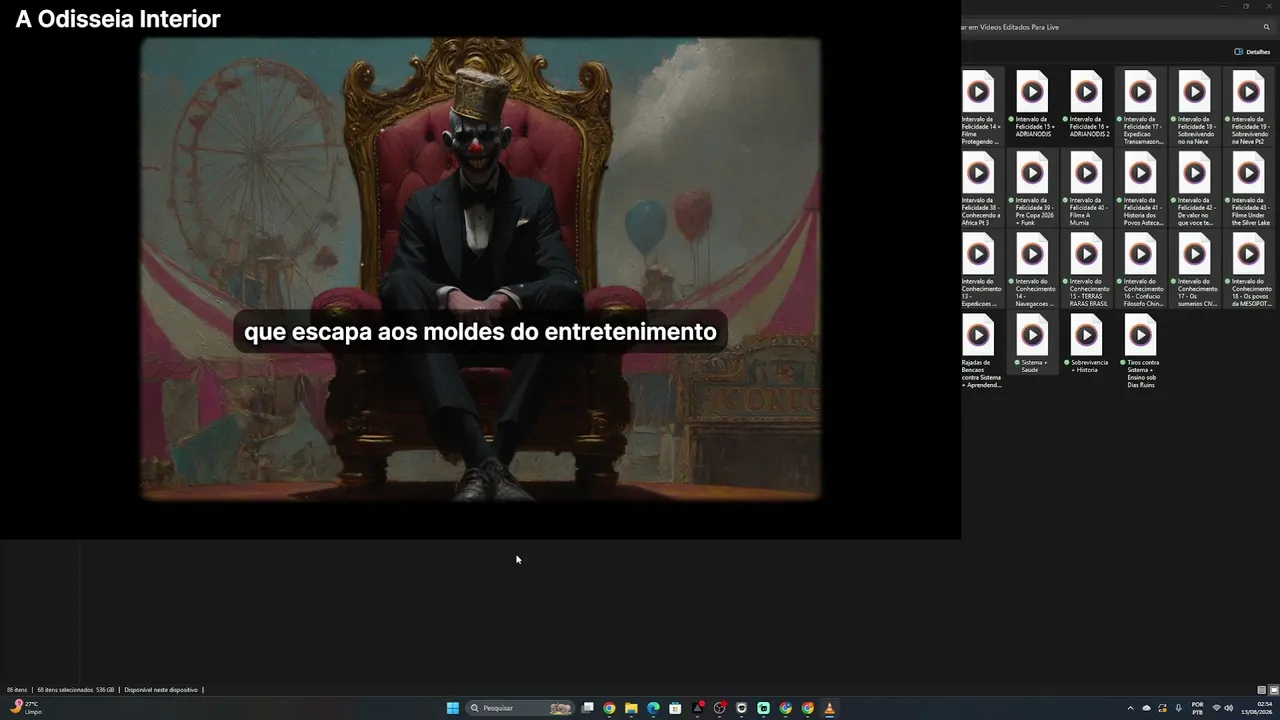The width and height of the screenshot is (1280, 720).
Task: Click the '86 itens' count in status bar
Action: [x=17, y=690]
